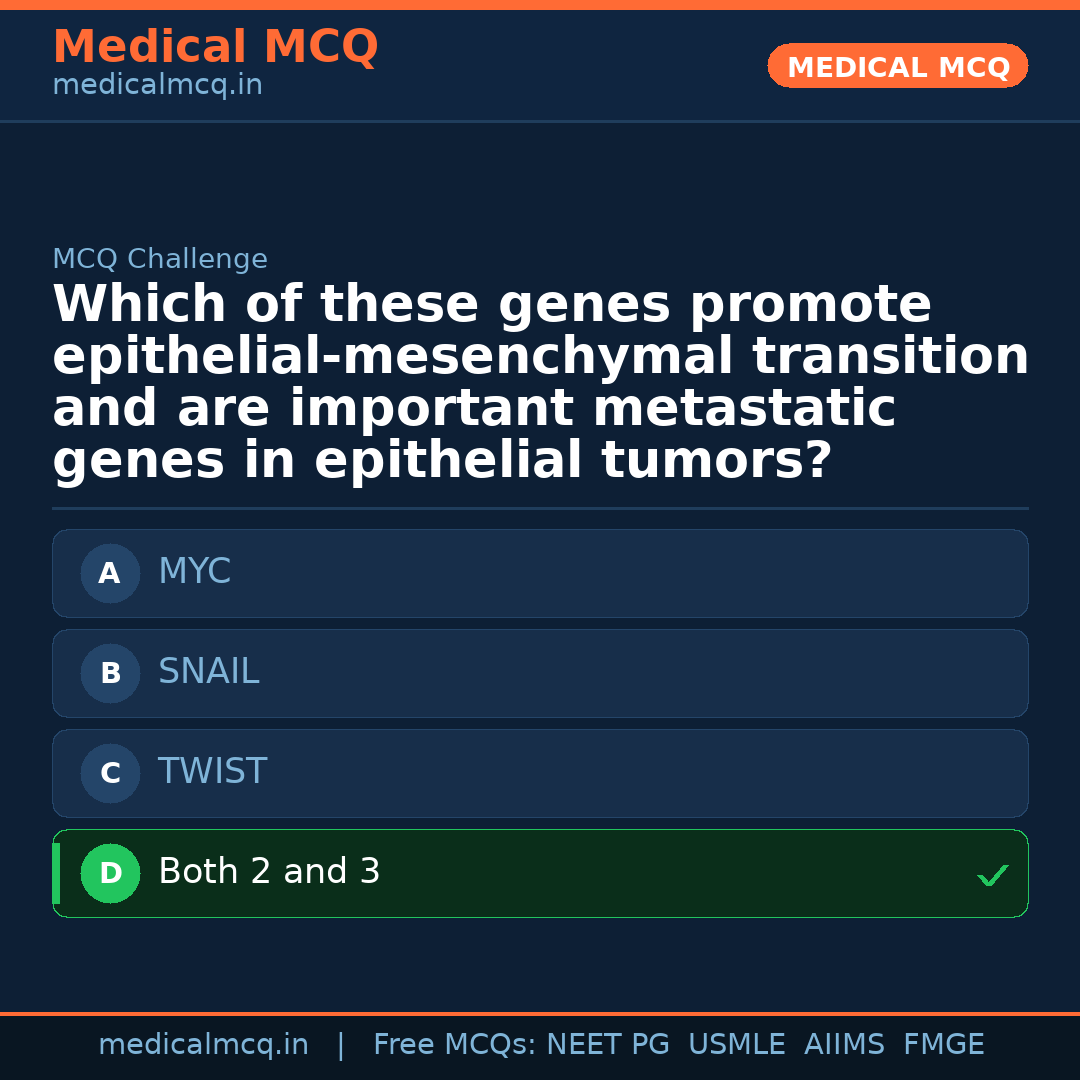
Task: Click the question text about epithelial-mesenchymal transition
Action: coord(540,383)
